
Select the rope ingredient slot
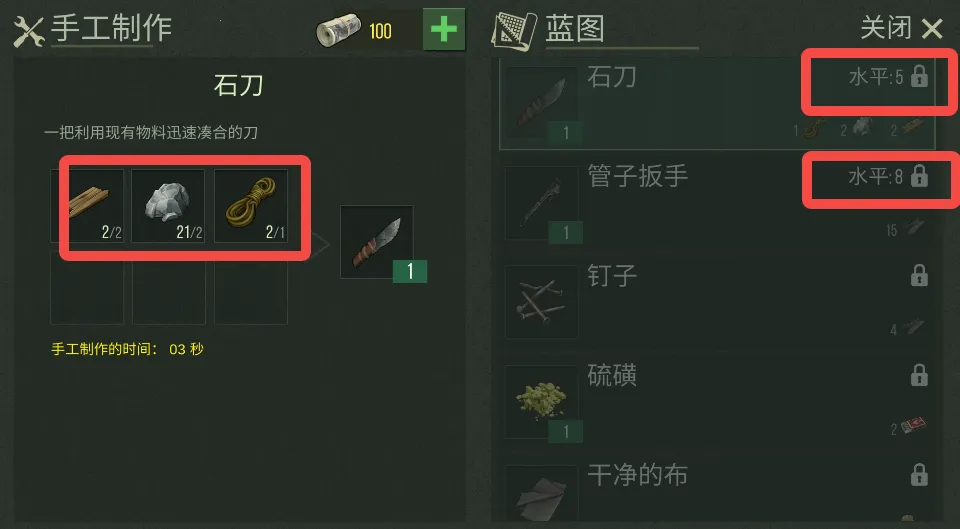(250, 206)
